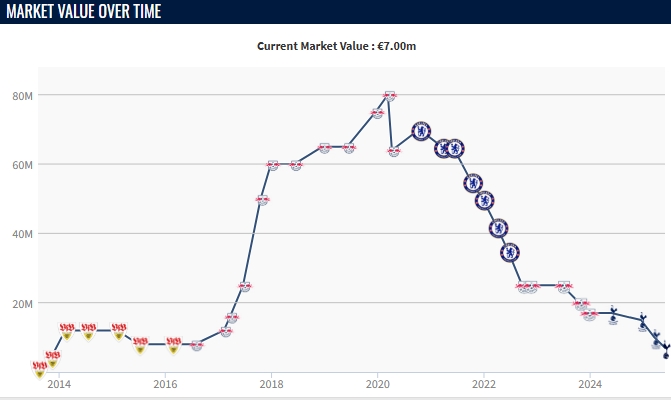Click the first RB Leipzig crest in mid-2016
671x400 pixels.
[197, 345]
